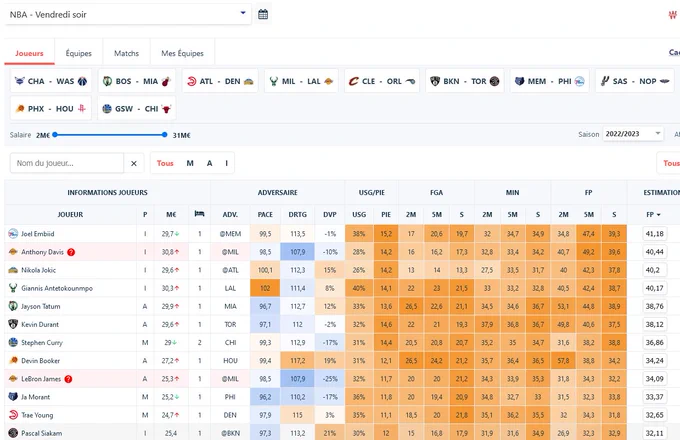The height and width of the screenshot is (440, 680).
Task: Open Stephen Curry player name
Action: click(x=42, y=342)
